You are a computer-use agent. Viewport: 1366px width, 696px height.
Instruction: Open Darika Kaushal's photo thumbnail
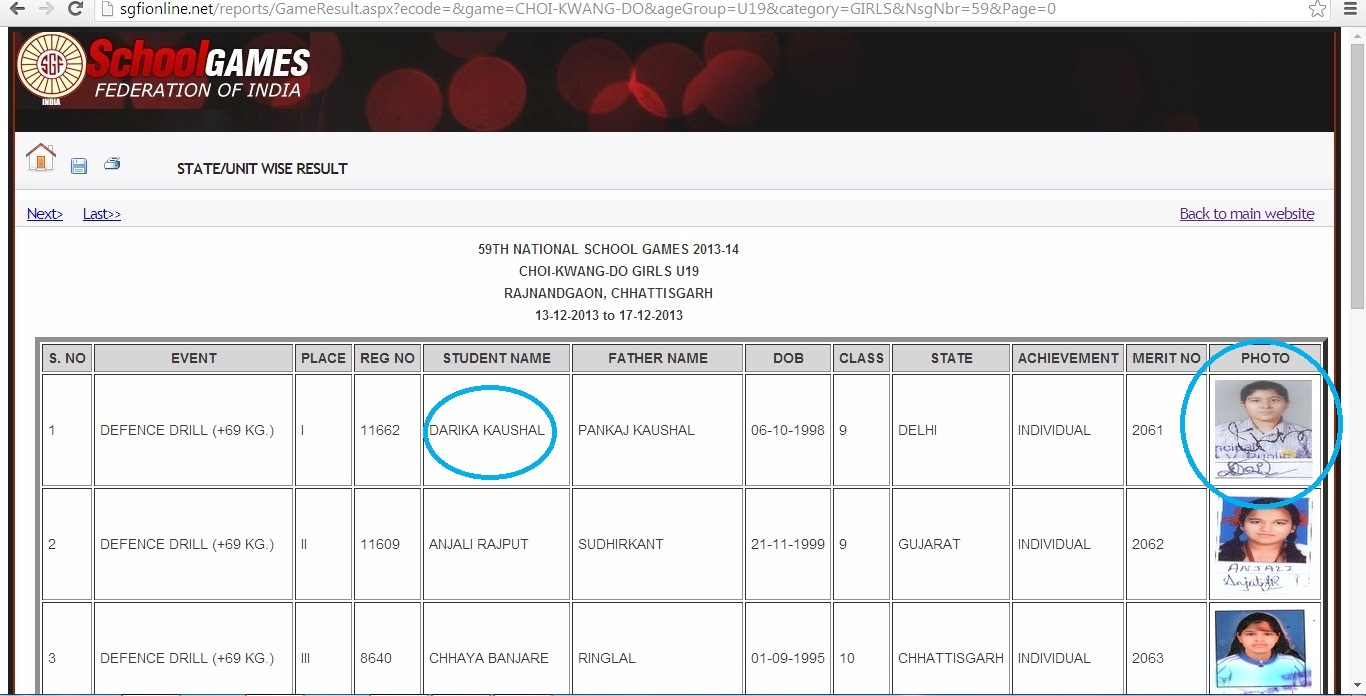point(1262,428)
